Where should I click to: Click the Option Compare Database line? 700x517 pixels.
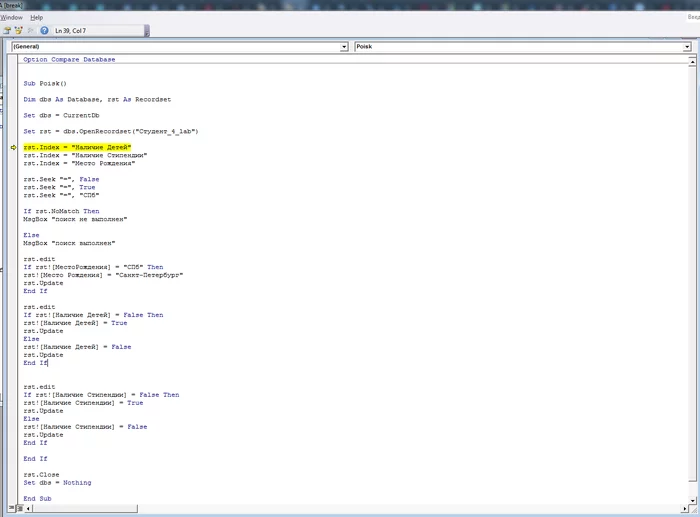[x=69, y=59]
